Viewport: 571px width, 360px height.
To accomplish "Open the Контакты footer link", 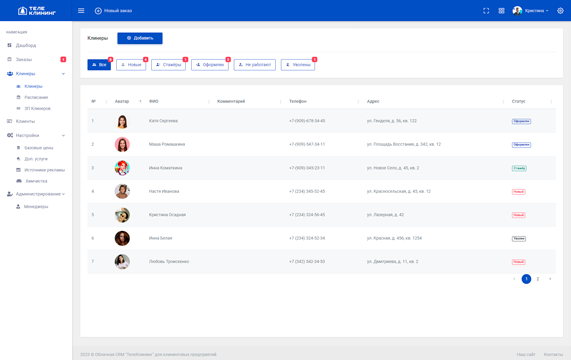I will tap(553, 354).
